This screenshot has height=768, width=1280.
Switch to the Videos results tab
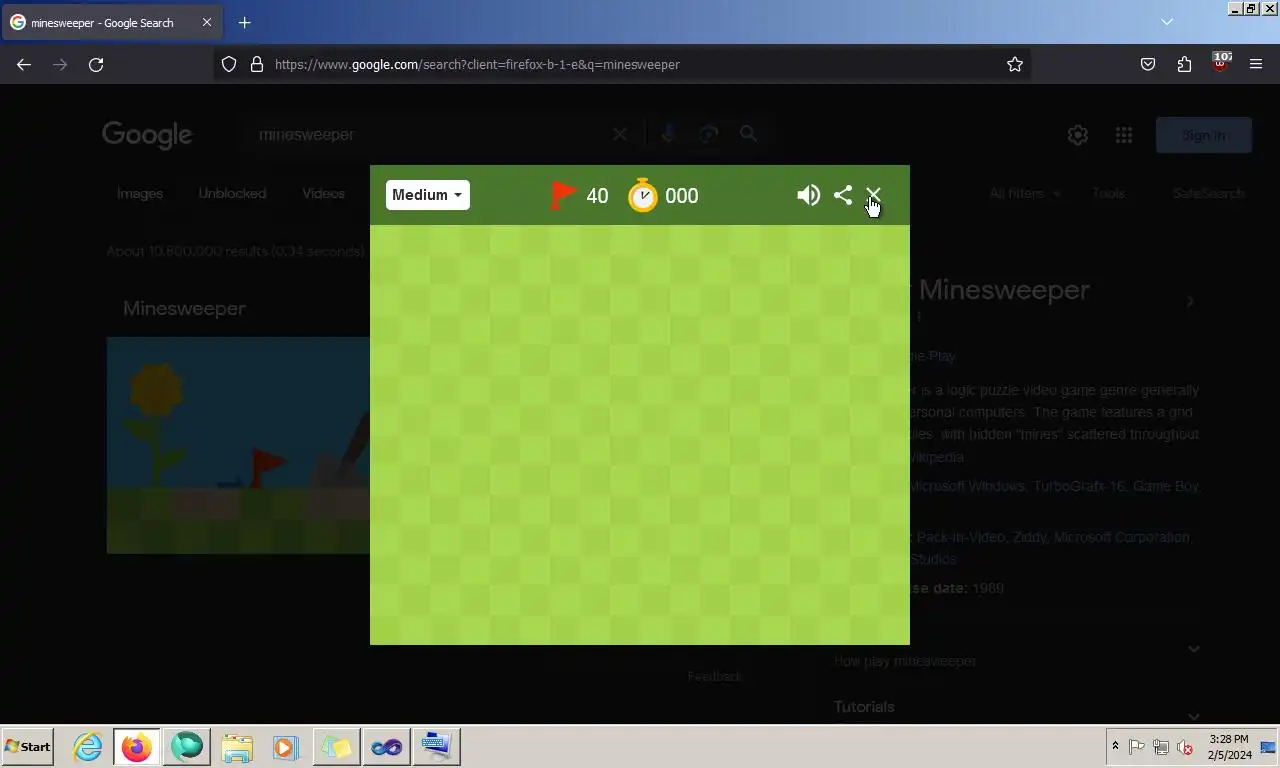[323, 193]
